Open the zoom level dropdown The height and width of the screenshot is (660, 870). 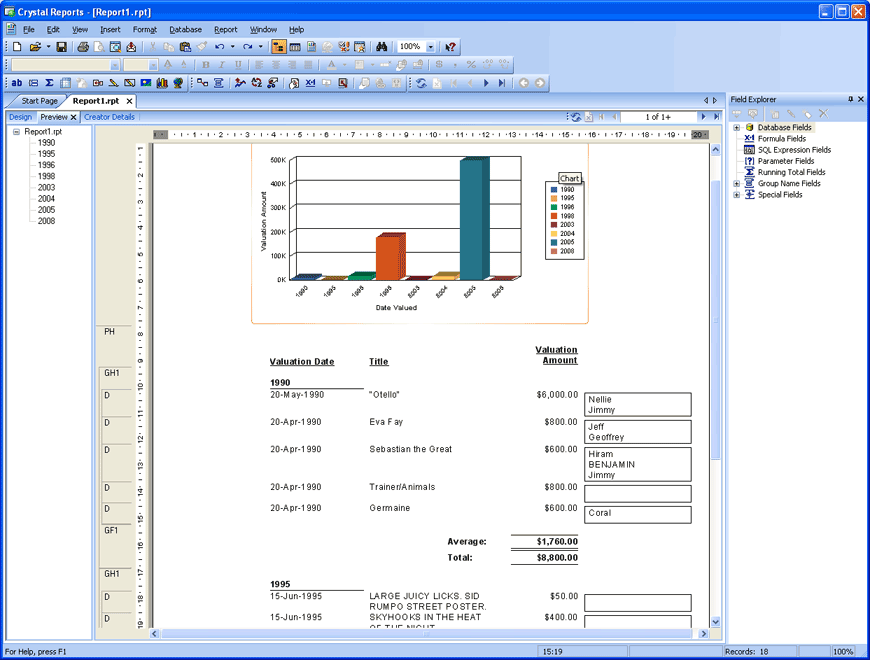(x=432, y=46)
